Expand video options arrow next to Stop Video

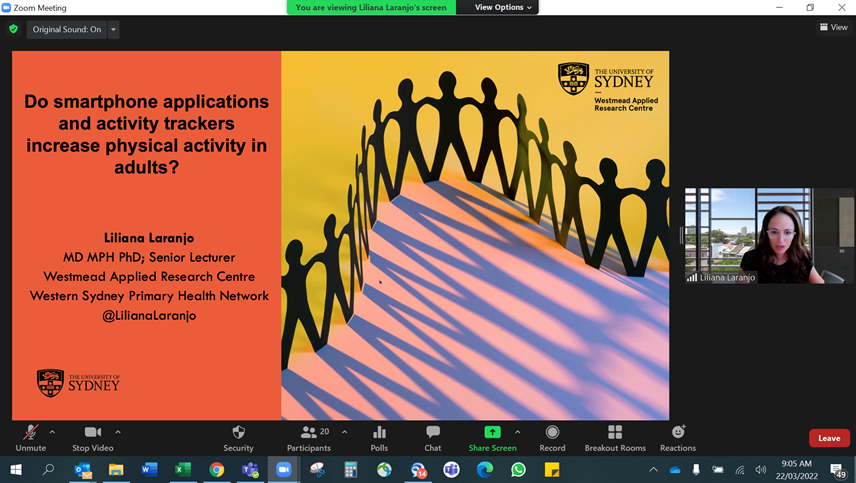pos(118,432)
